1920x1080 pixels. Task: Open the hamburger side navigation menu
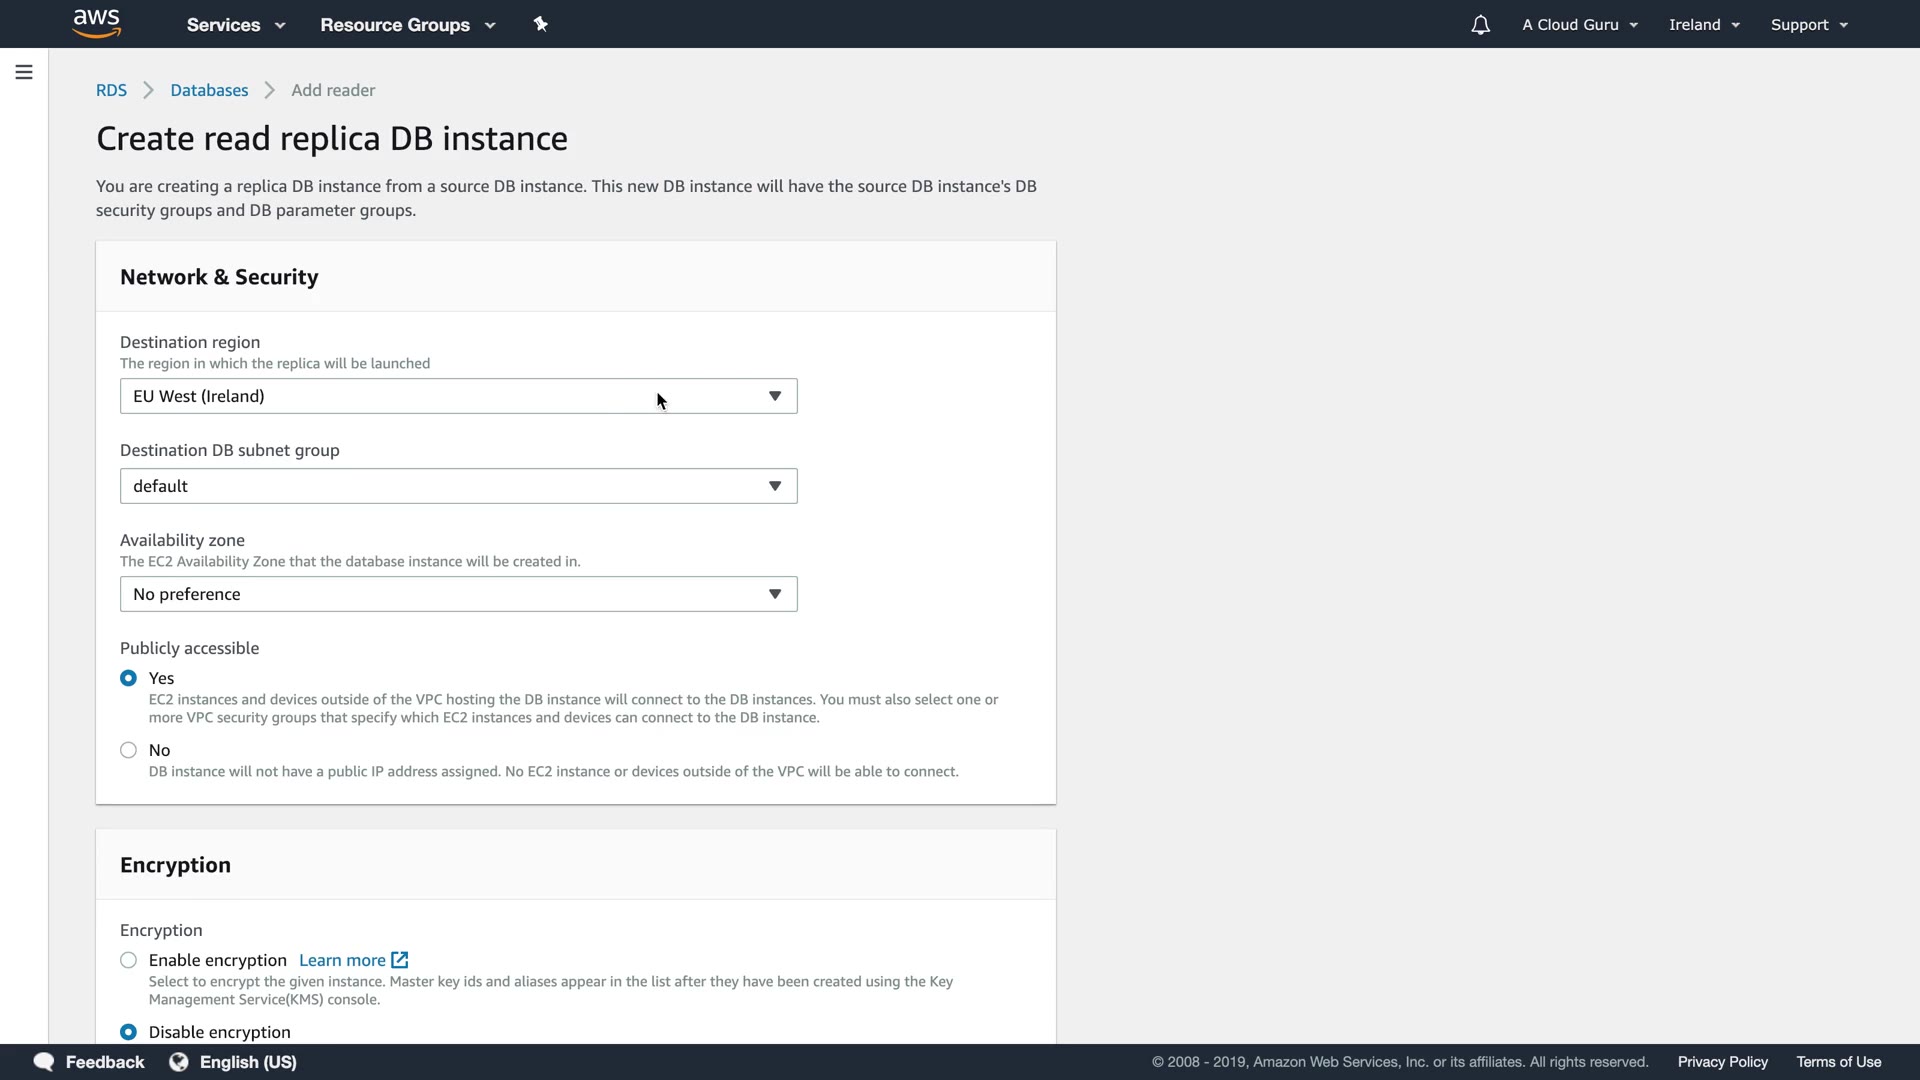point(24,72)
